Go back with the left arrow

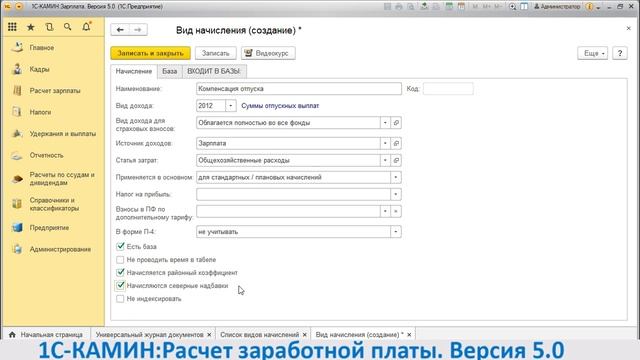[x=120, y=30]
